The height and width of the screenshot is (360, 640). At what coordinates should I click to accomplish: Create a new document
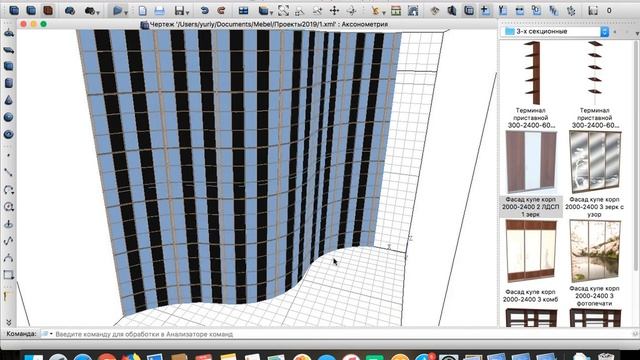[142, 11]
